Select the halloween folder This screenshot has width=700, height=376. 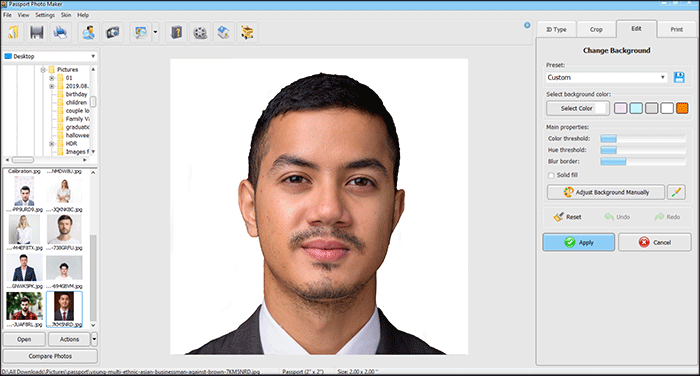(77, 135)
